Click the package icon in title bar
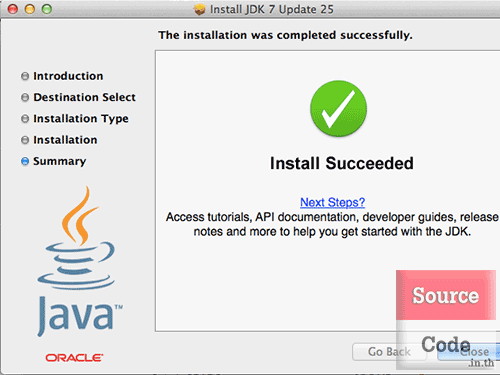This screenshot has height=375, width=500. coord(200,9)
